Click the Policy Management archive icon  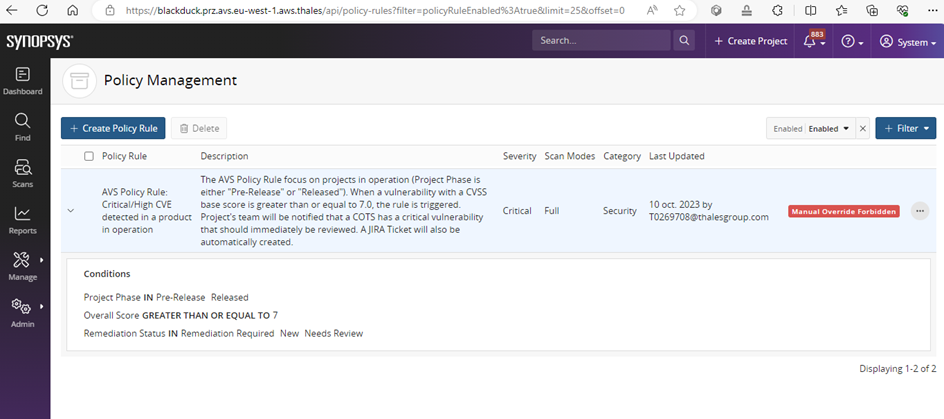[x=79, y=81]
